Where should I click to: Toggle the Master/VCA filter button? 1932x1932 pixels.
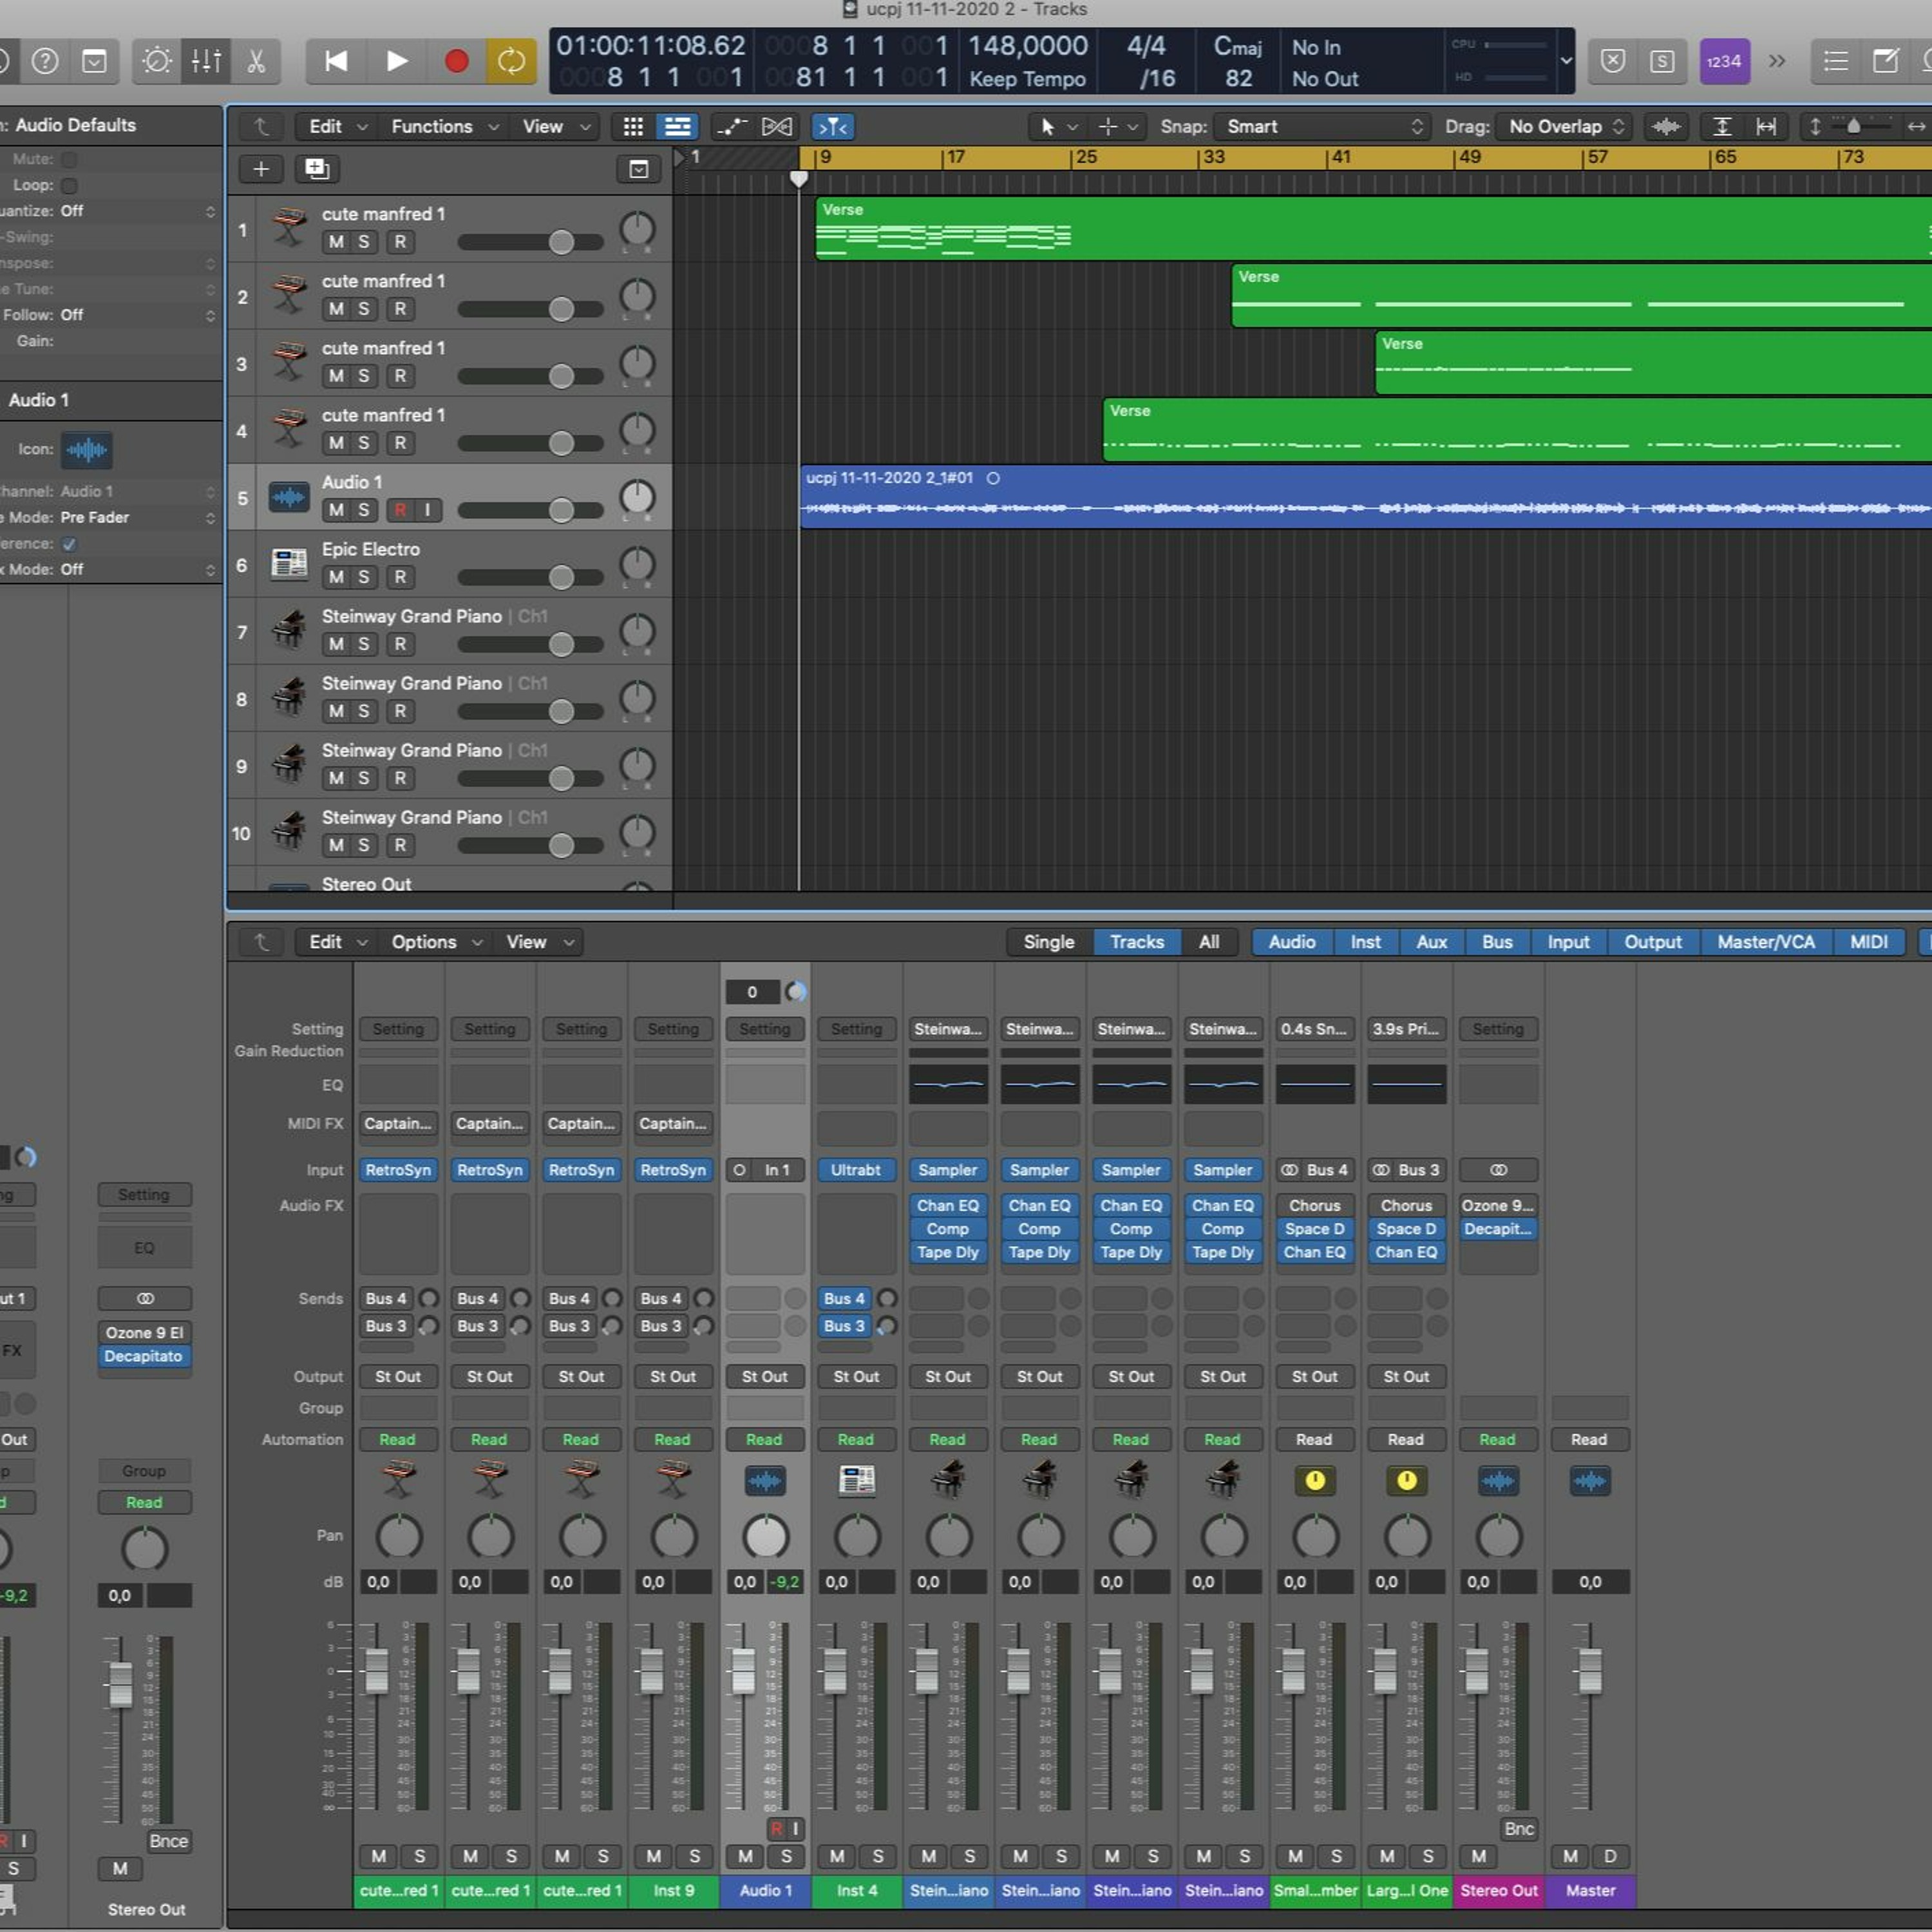tap(1765, 942)
